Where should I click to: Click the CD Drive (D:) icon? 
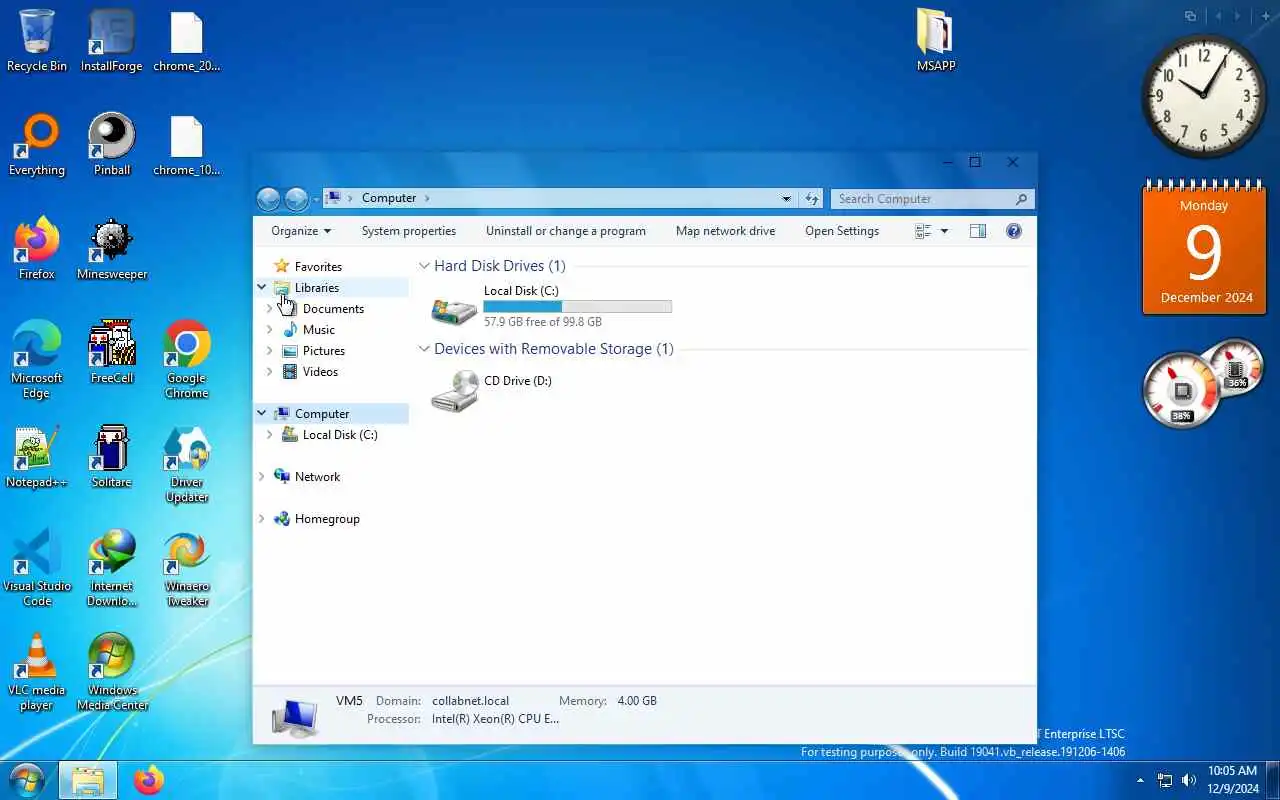(454, 390)
